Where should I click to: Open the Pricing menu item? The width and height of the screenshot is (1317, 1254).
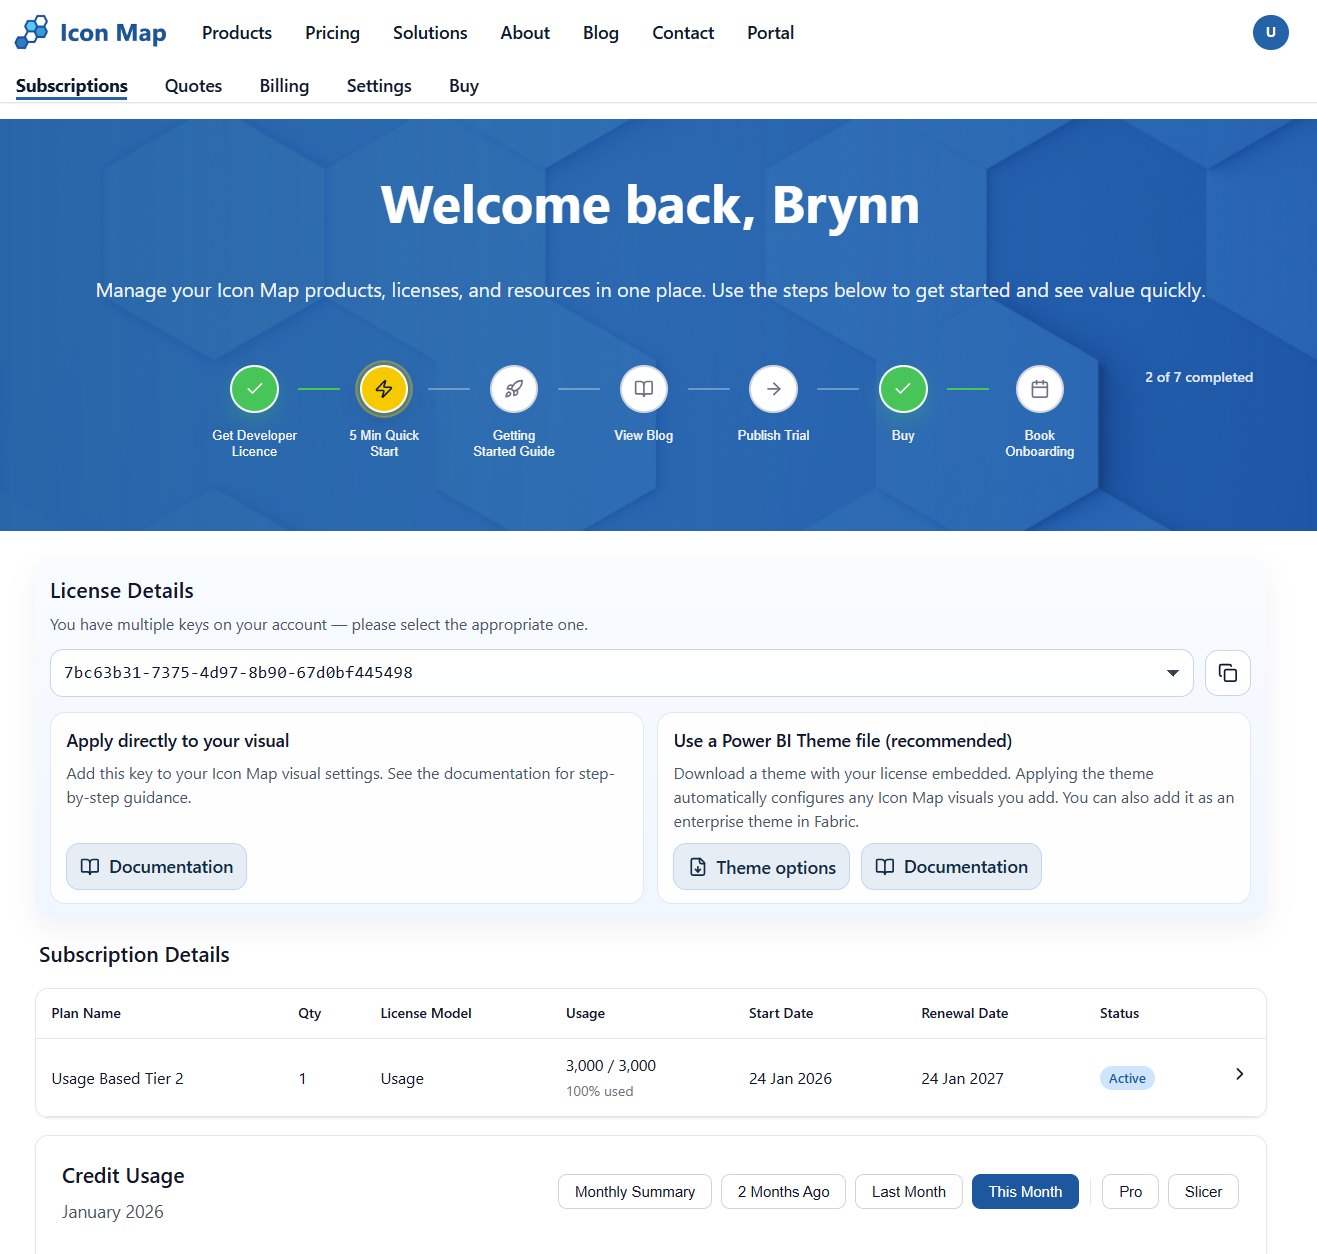332,33
